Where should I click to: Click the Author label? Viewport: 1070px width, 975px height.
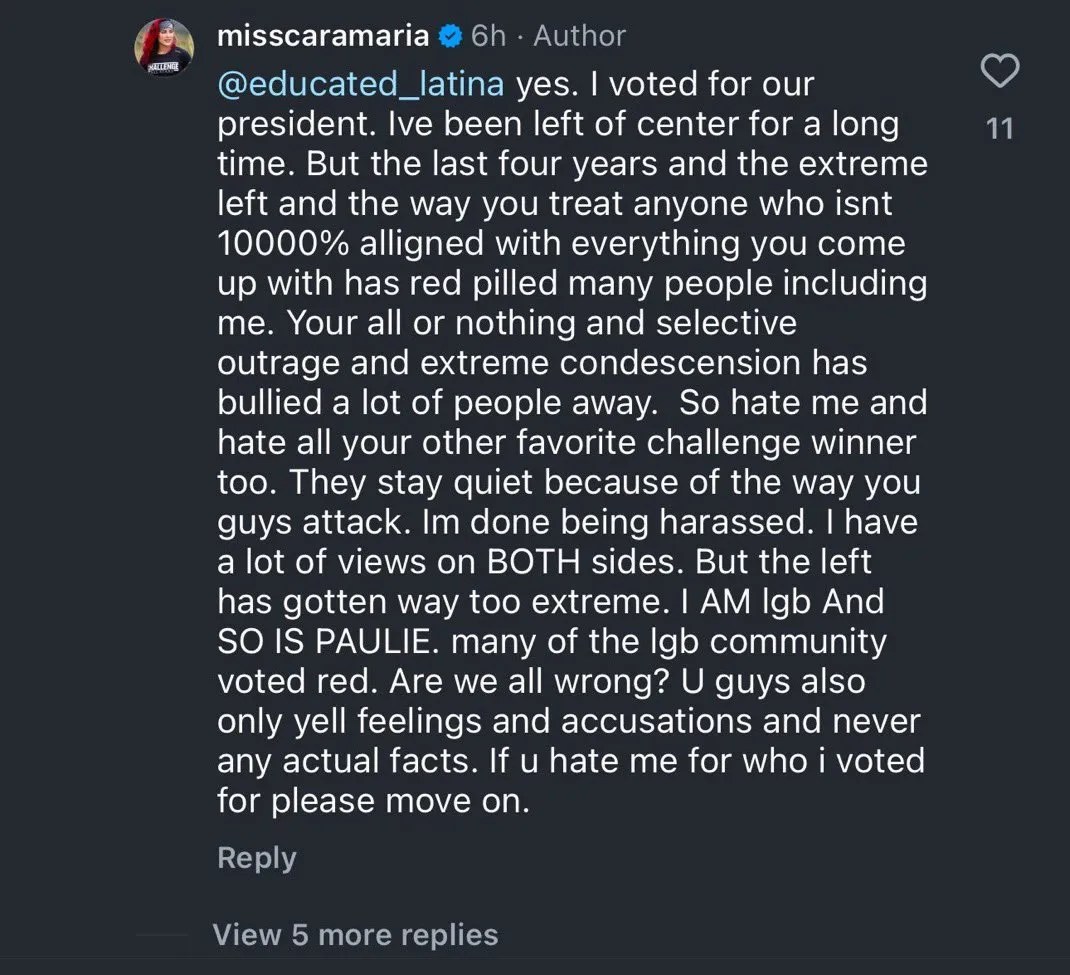tap(579, 36)
